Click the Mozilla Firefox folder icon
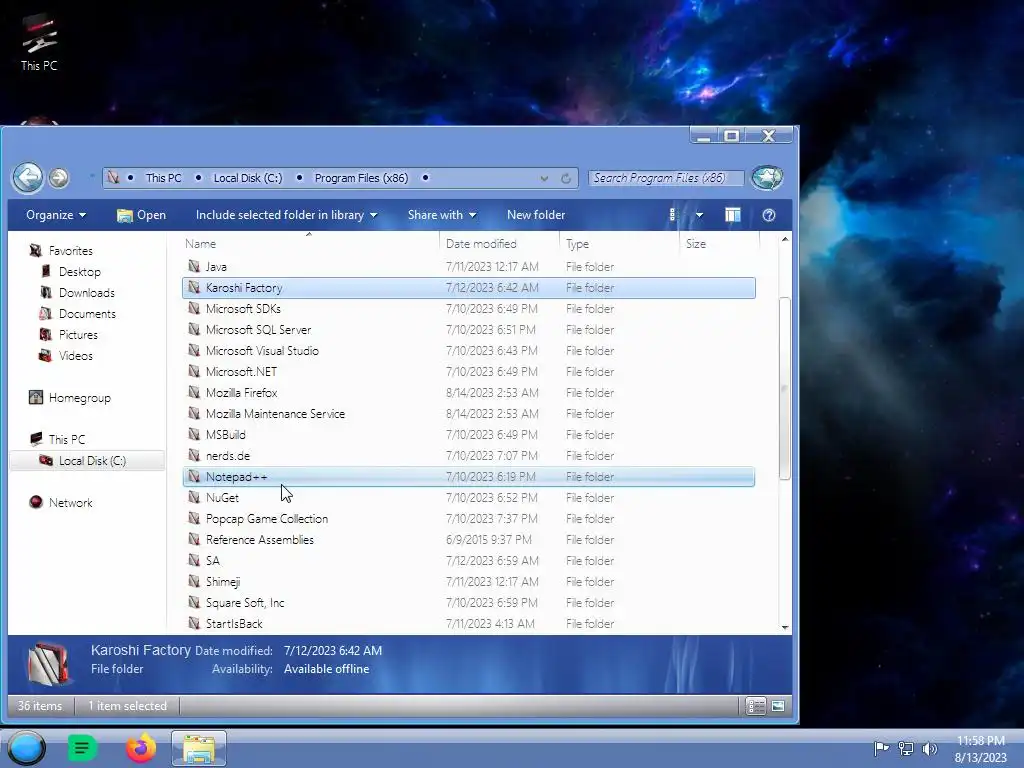1024x768 pixels. click(x=194, y=392)
